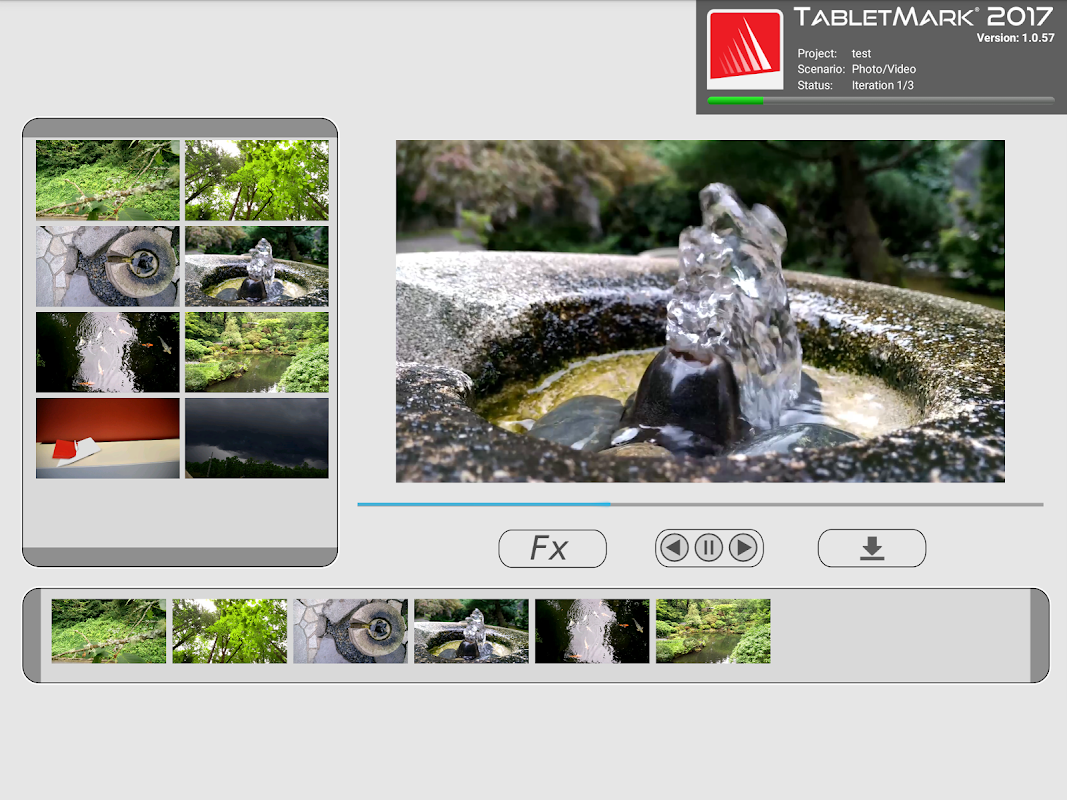Pause the video playback
The height and width of the screenshot is (800, 1067).
pyautogui.click(x=708, y=548)
